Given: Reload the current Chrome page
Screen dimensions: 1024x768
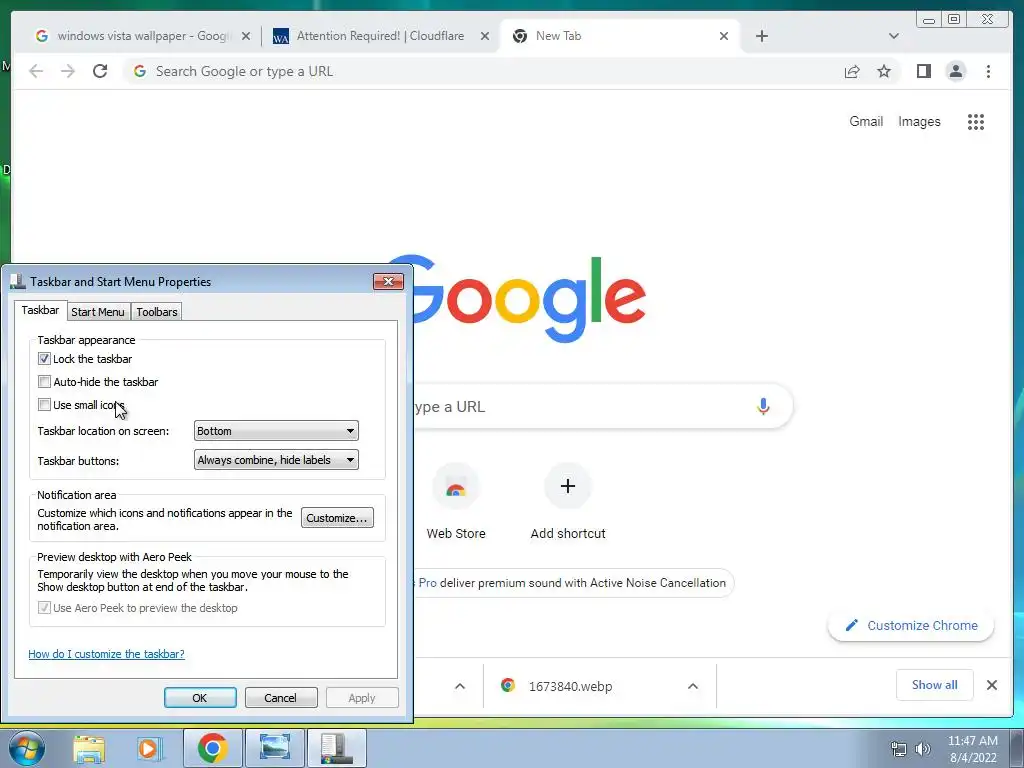Looking at the screenshot, I should [100, 71].
